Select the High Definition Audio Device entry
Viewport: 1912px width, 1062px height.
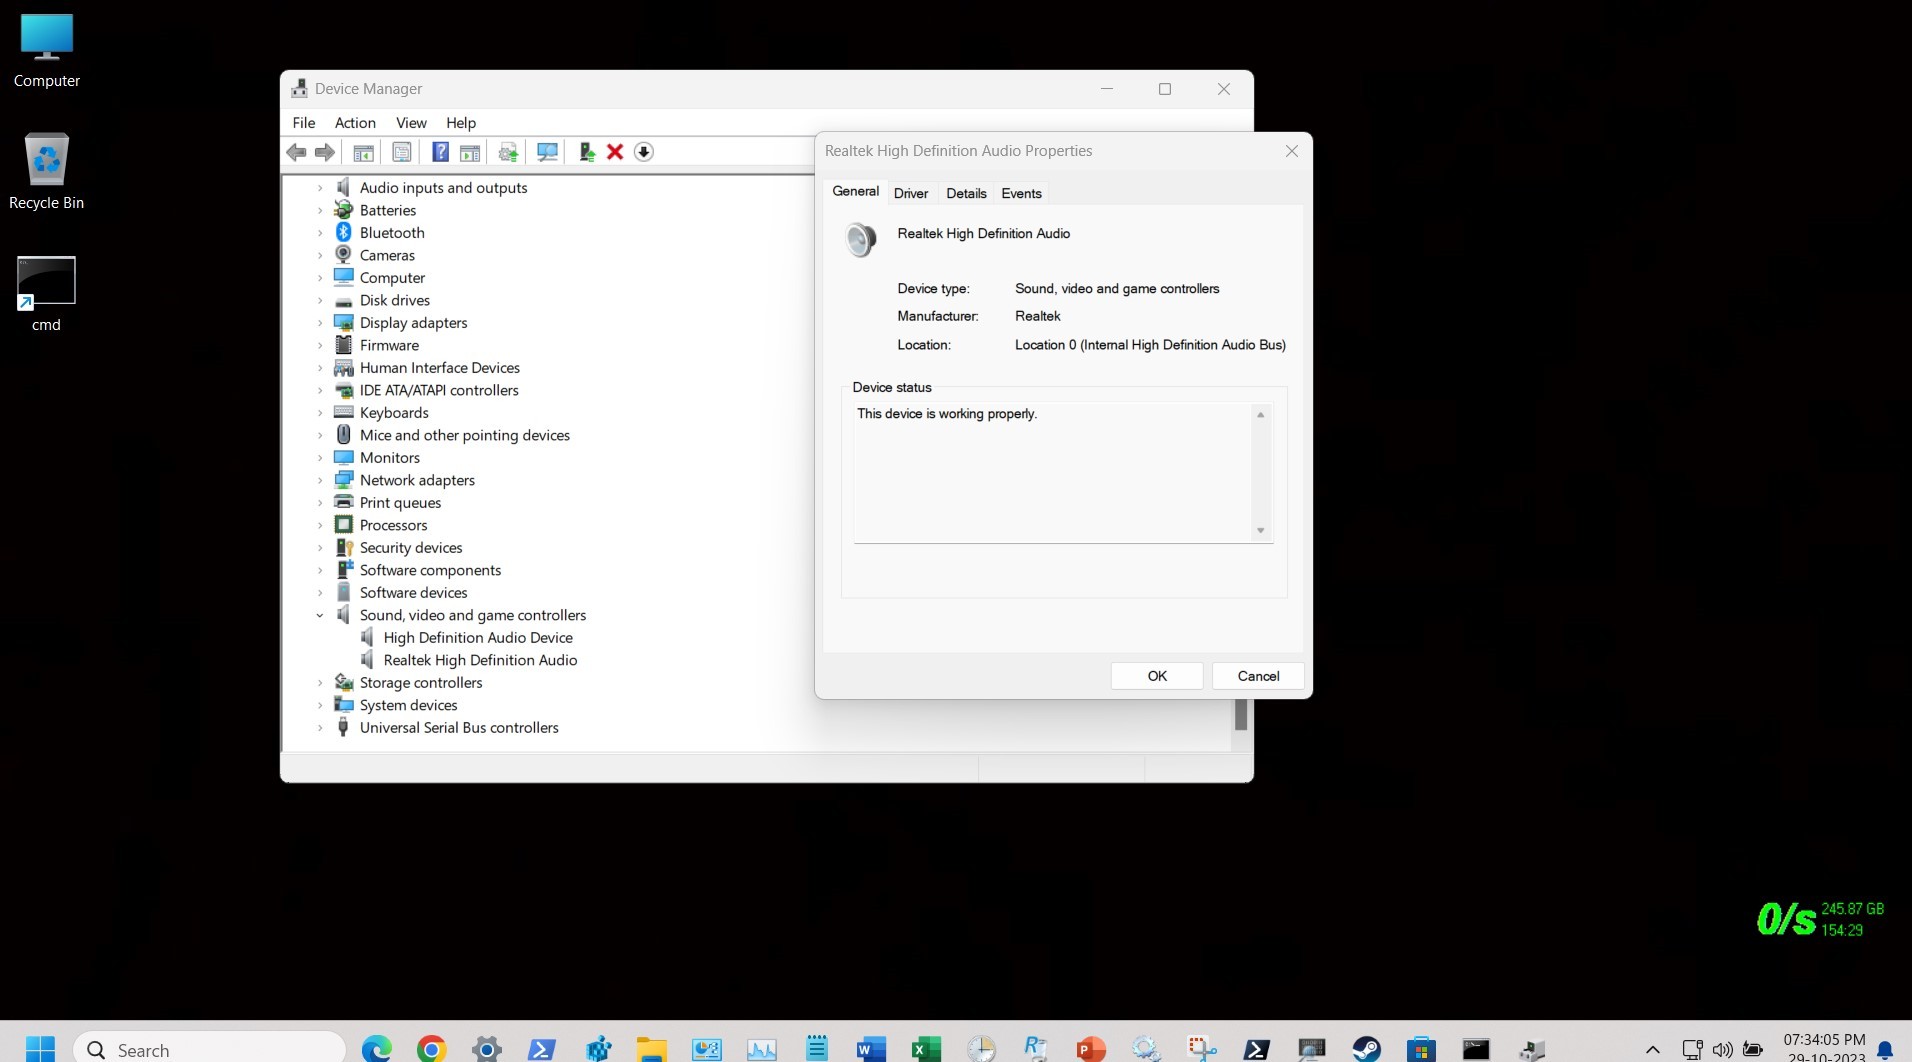[478, 638]
